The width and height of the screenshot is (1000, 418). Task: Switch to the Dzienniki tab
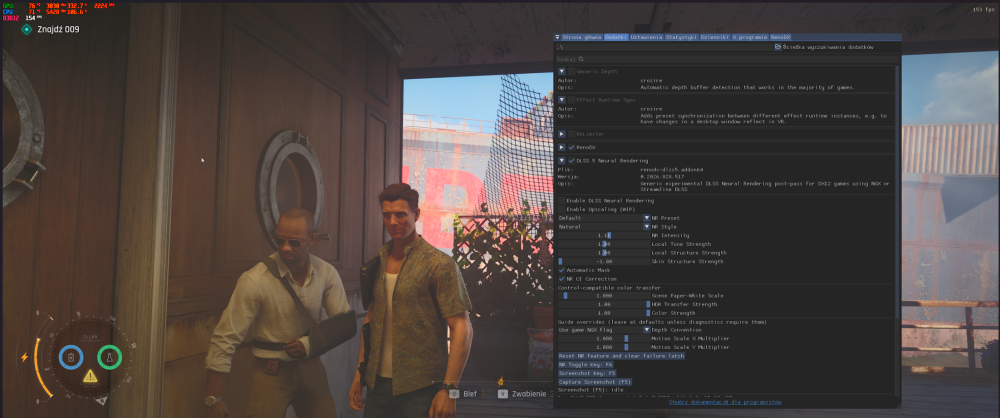click(715, 38)
